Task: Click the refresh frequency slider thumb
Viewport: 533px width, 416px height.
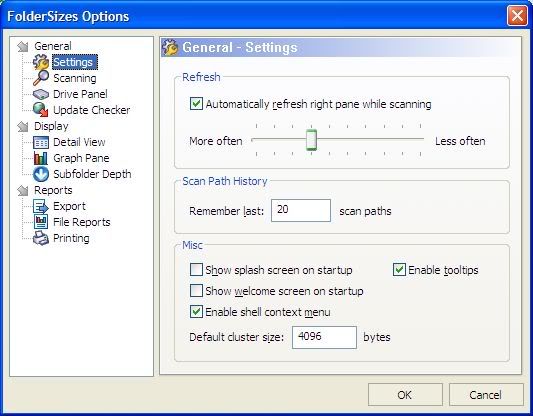Action: point(311,140)
